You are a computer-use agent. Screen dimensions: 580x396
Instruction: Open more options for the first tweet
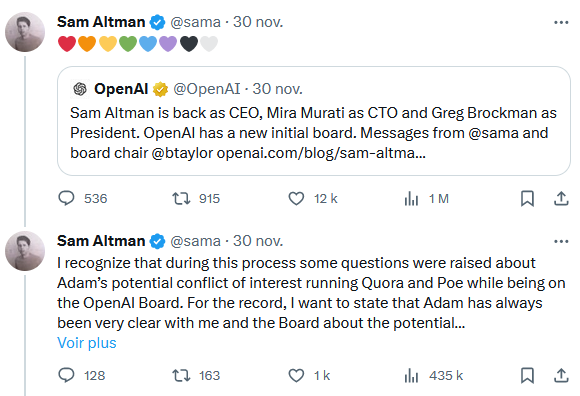tap(561, 23)
